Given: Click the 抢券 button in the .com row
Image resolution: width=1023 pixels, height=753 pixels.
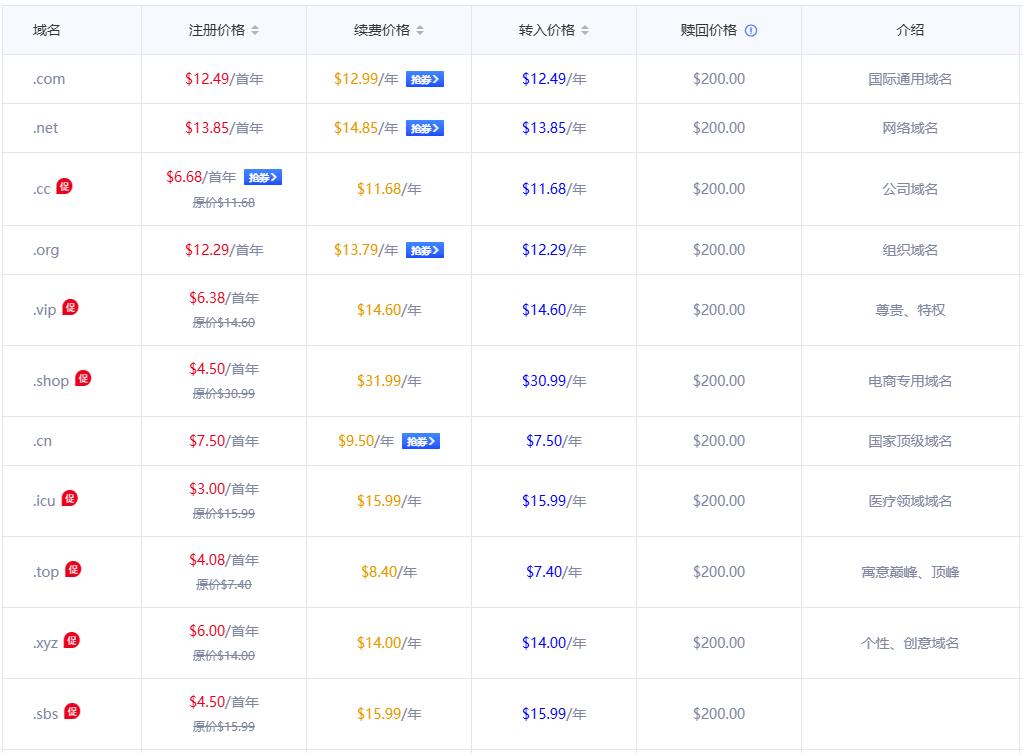Looking at the screenshot, I should [424, 79].
